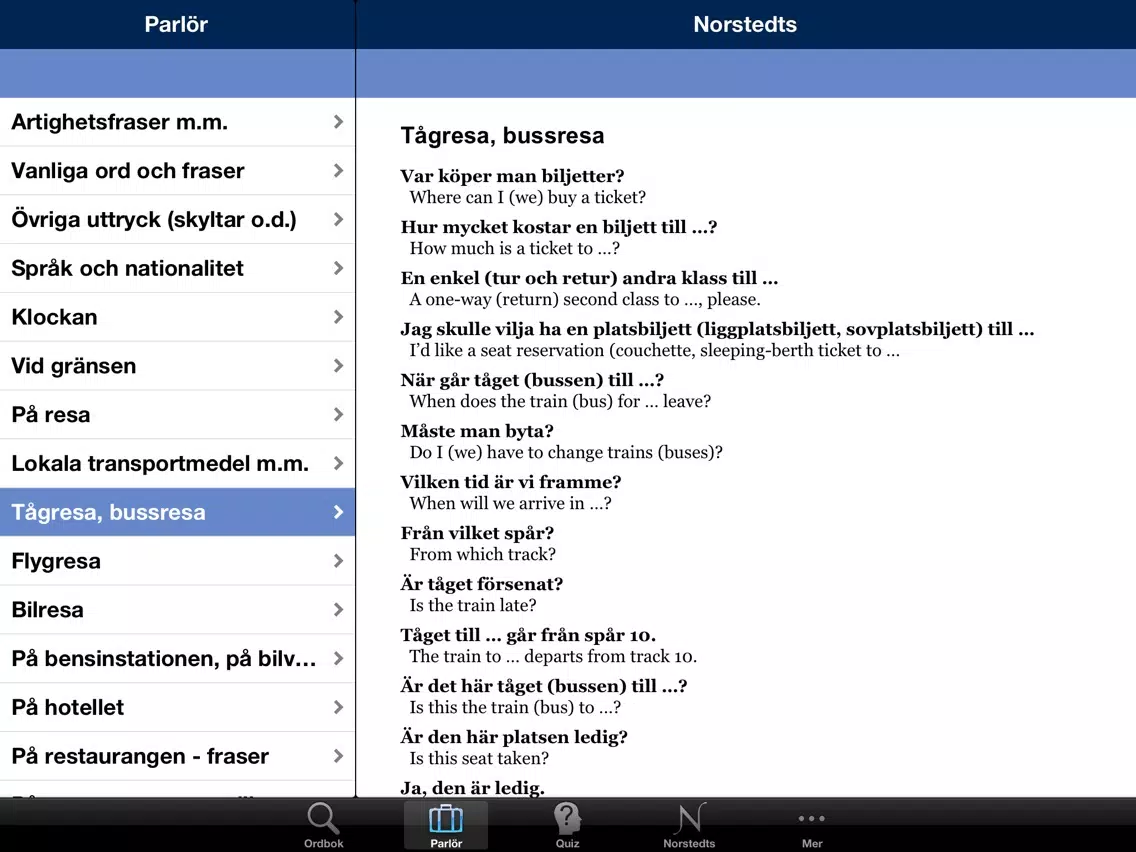This screenshot has width=1136, height=852.
Task: Open the Språk och nationalitet category
Action: coord(178,268)
